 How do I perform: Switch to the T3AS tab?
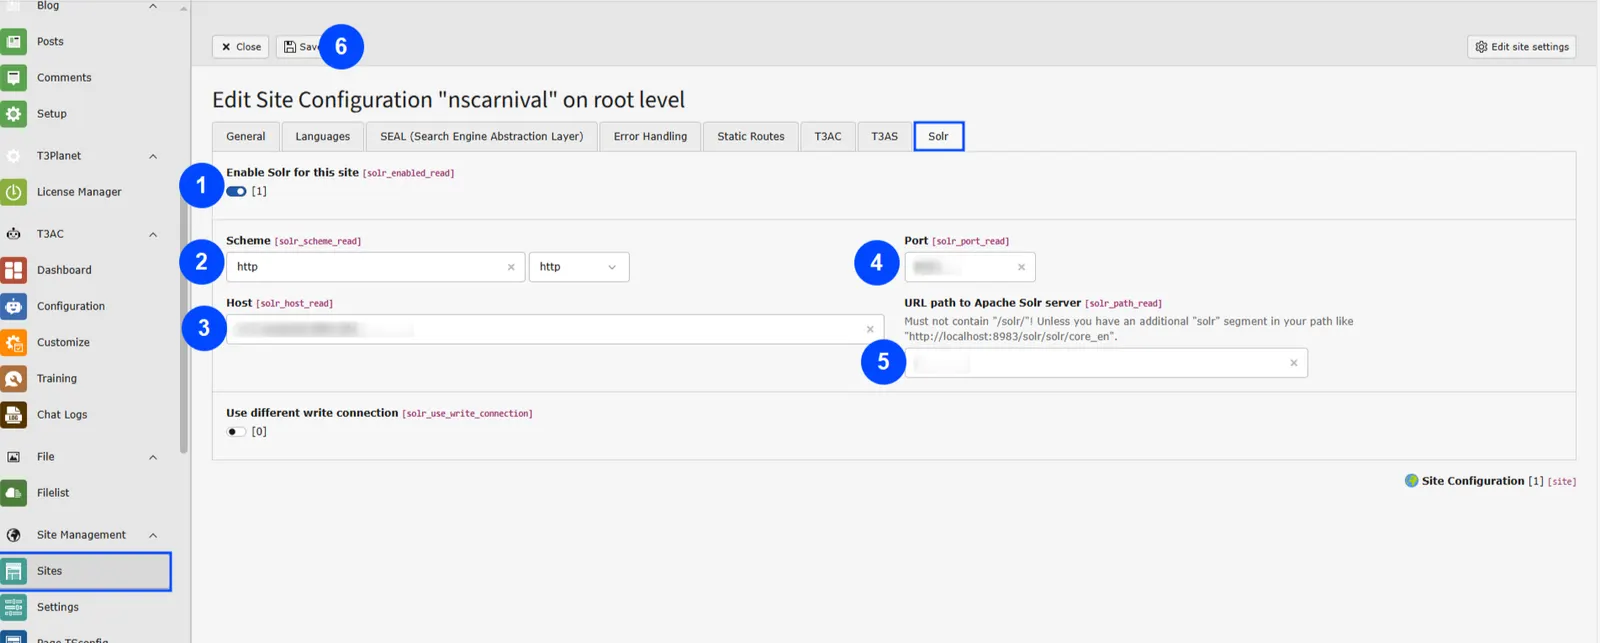coord(884,136)
